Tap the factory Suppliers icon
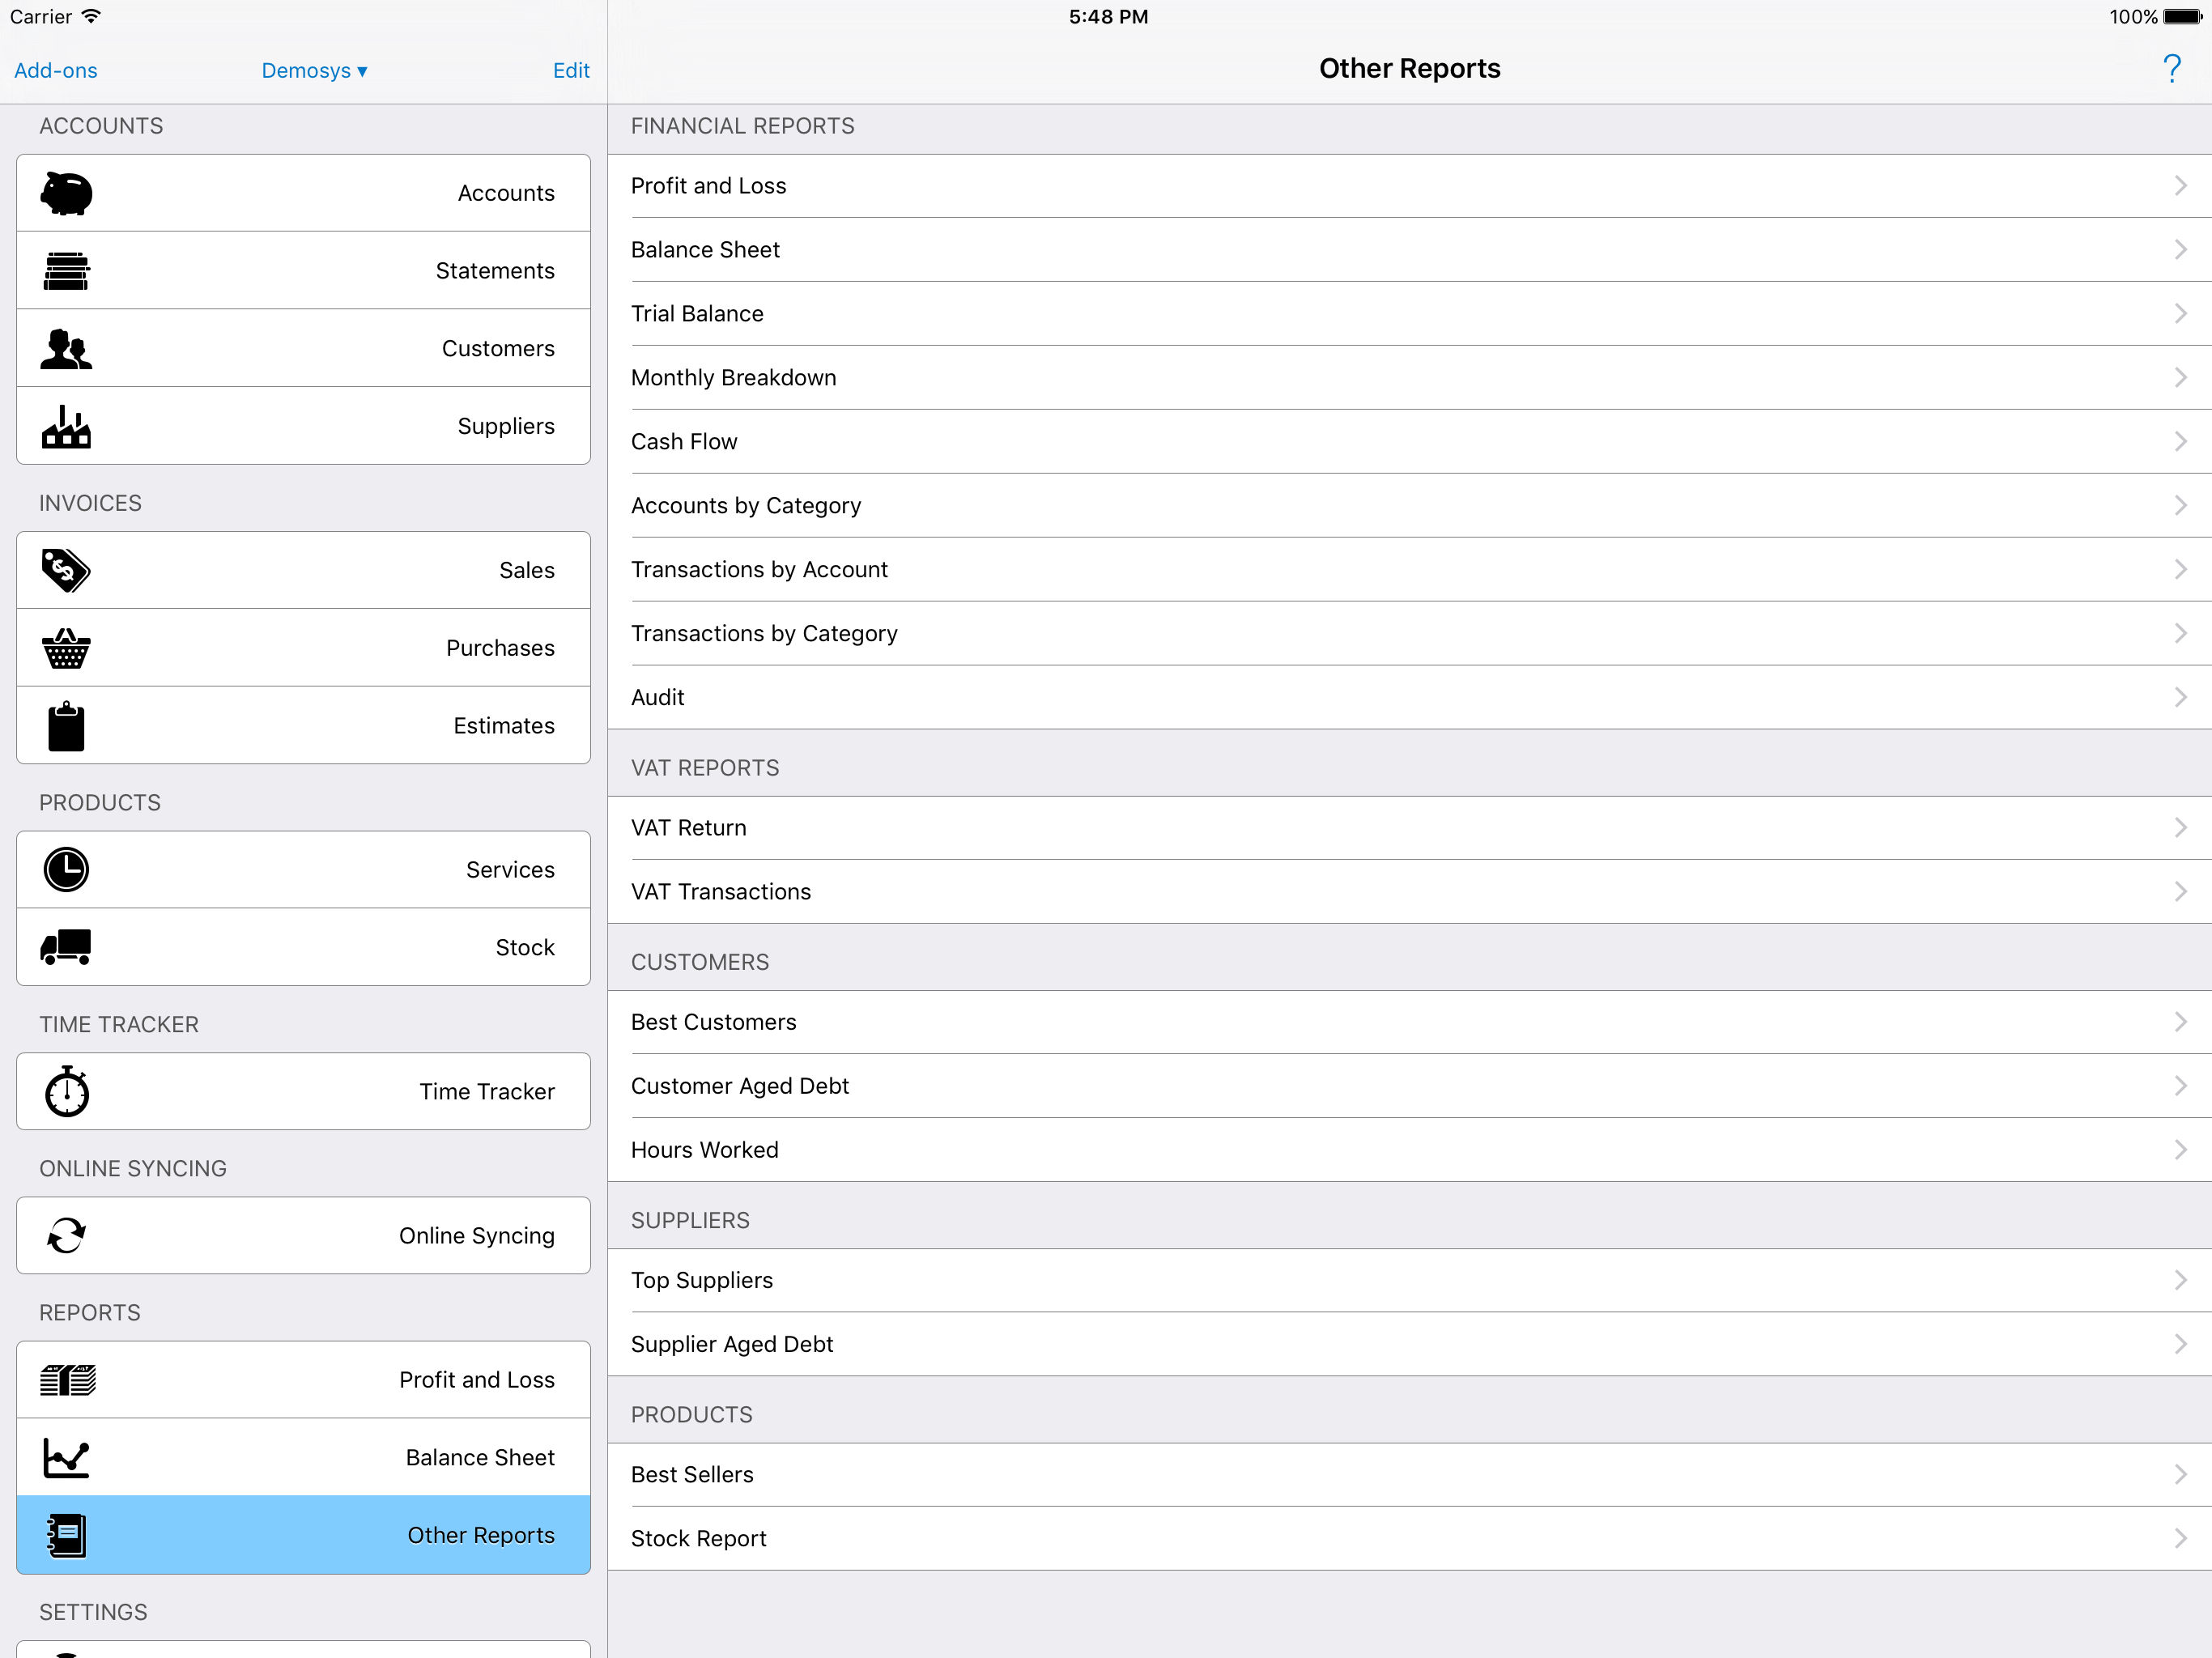2212x1658 pixels. pos(66,427)
